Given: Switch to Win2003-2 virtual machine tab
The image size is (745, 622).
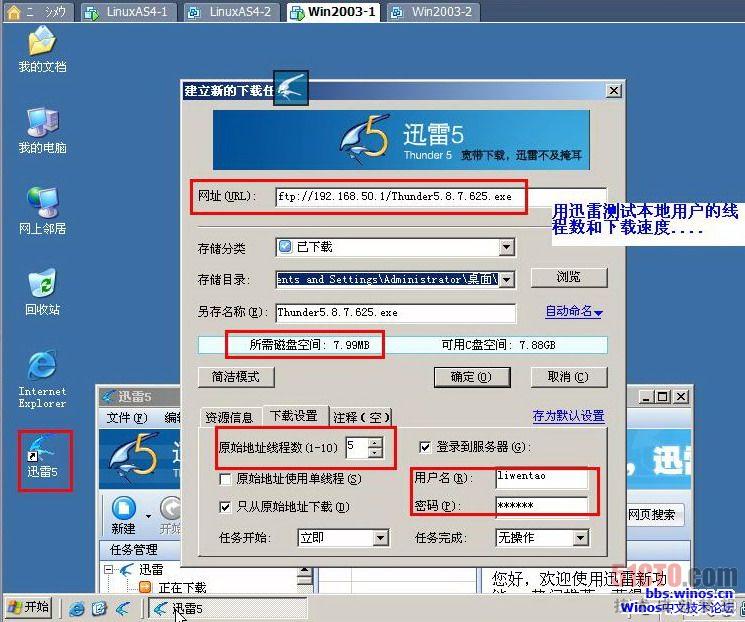Looking at the screenshot, I should tap(433, 12).
